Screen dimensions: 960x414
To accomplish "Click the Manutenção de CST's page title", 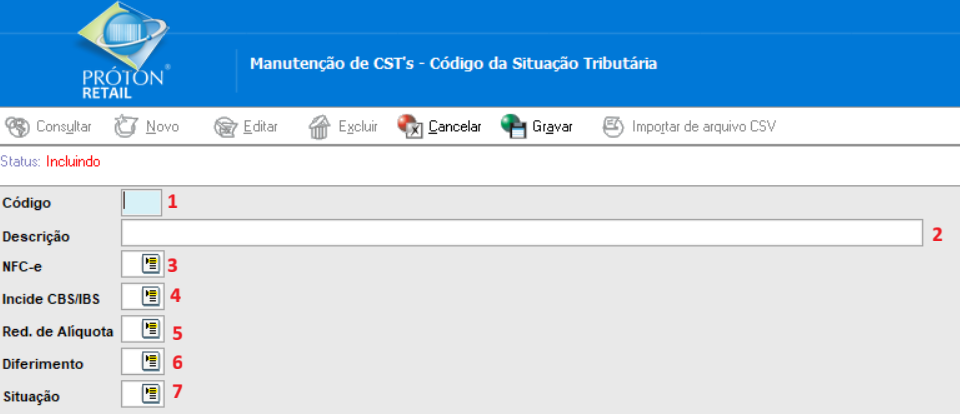I will [453, 63].
